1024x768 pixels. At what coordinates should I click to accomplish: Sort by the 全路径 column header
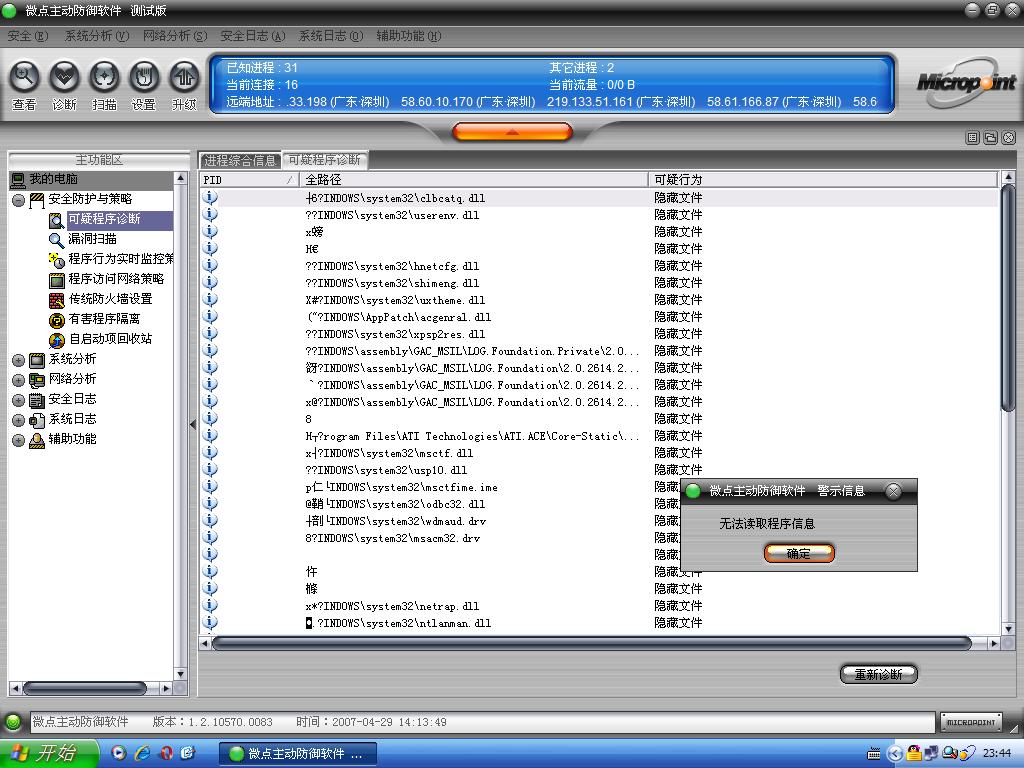click(x=473, y=180)
